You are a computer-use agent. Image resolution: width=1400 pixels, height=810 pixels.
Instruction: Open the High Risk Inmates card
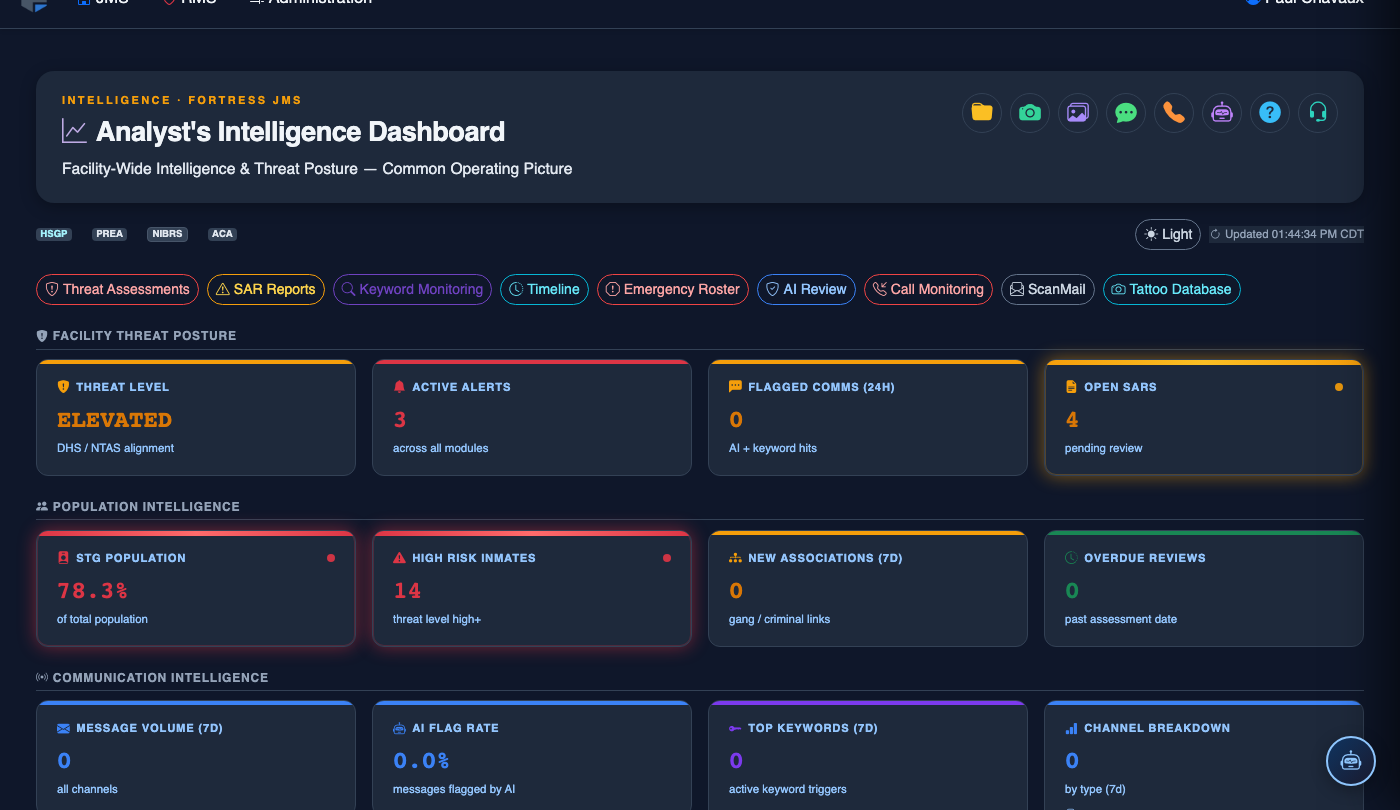[532, 589]
